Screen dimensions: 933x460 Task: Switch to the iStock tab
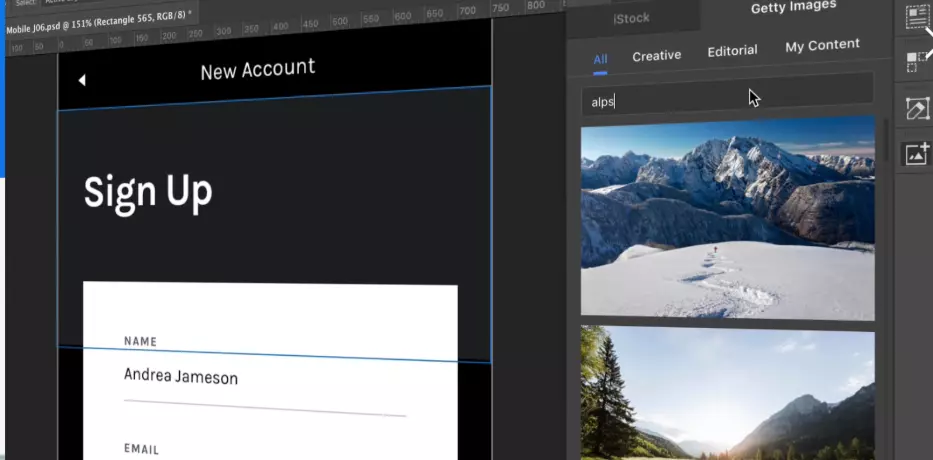631,18
